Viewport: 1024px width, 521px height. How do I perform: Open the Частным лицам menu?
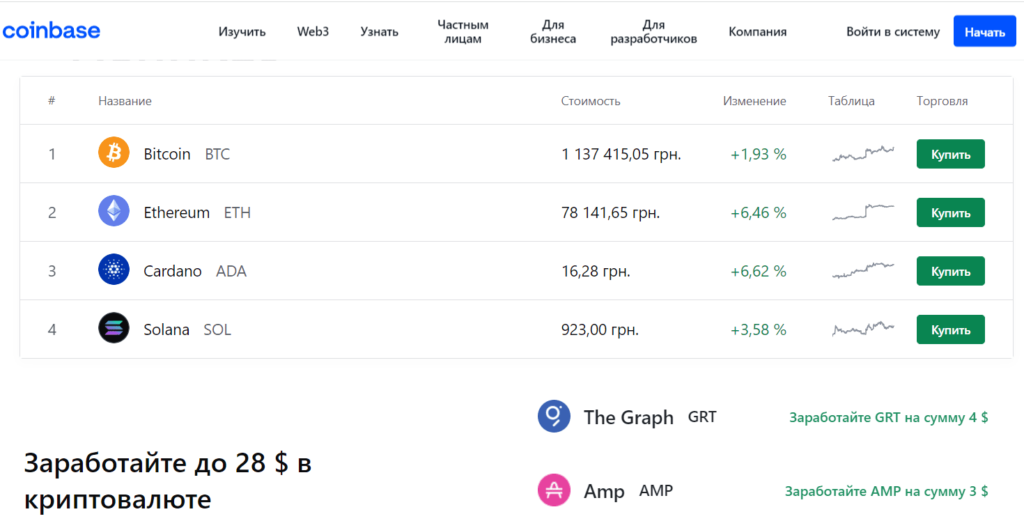463,32
